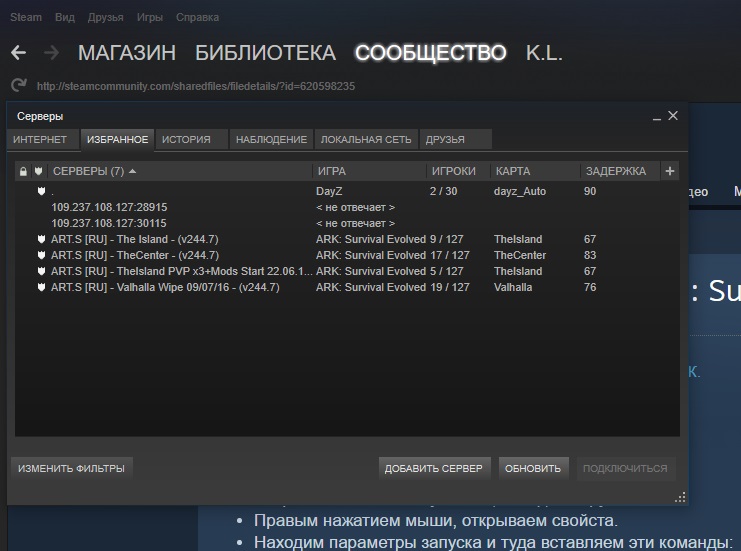
Task: Open the Друзья menu in menu bar
Action: pyautogui.click(x=105, y=17)
